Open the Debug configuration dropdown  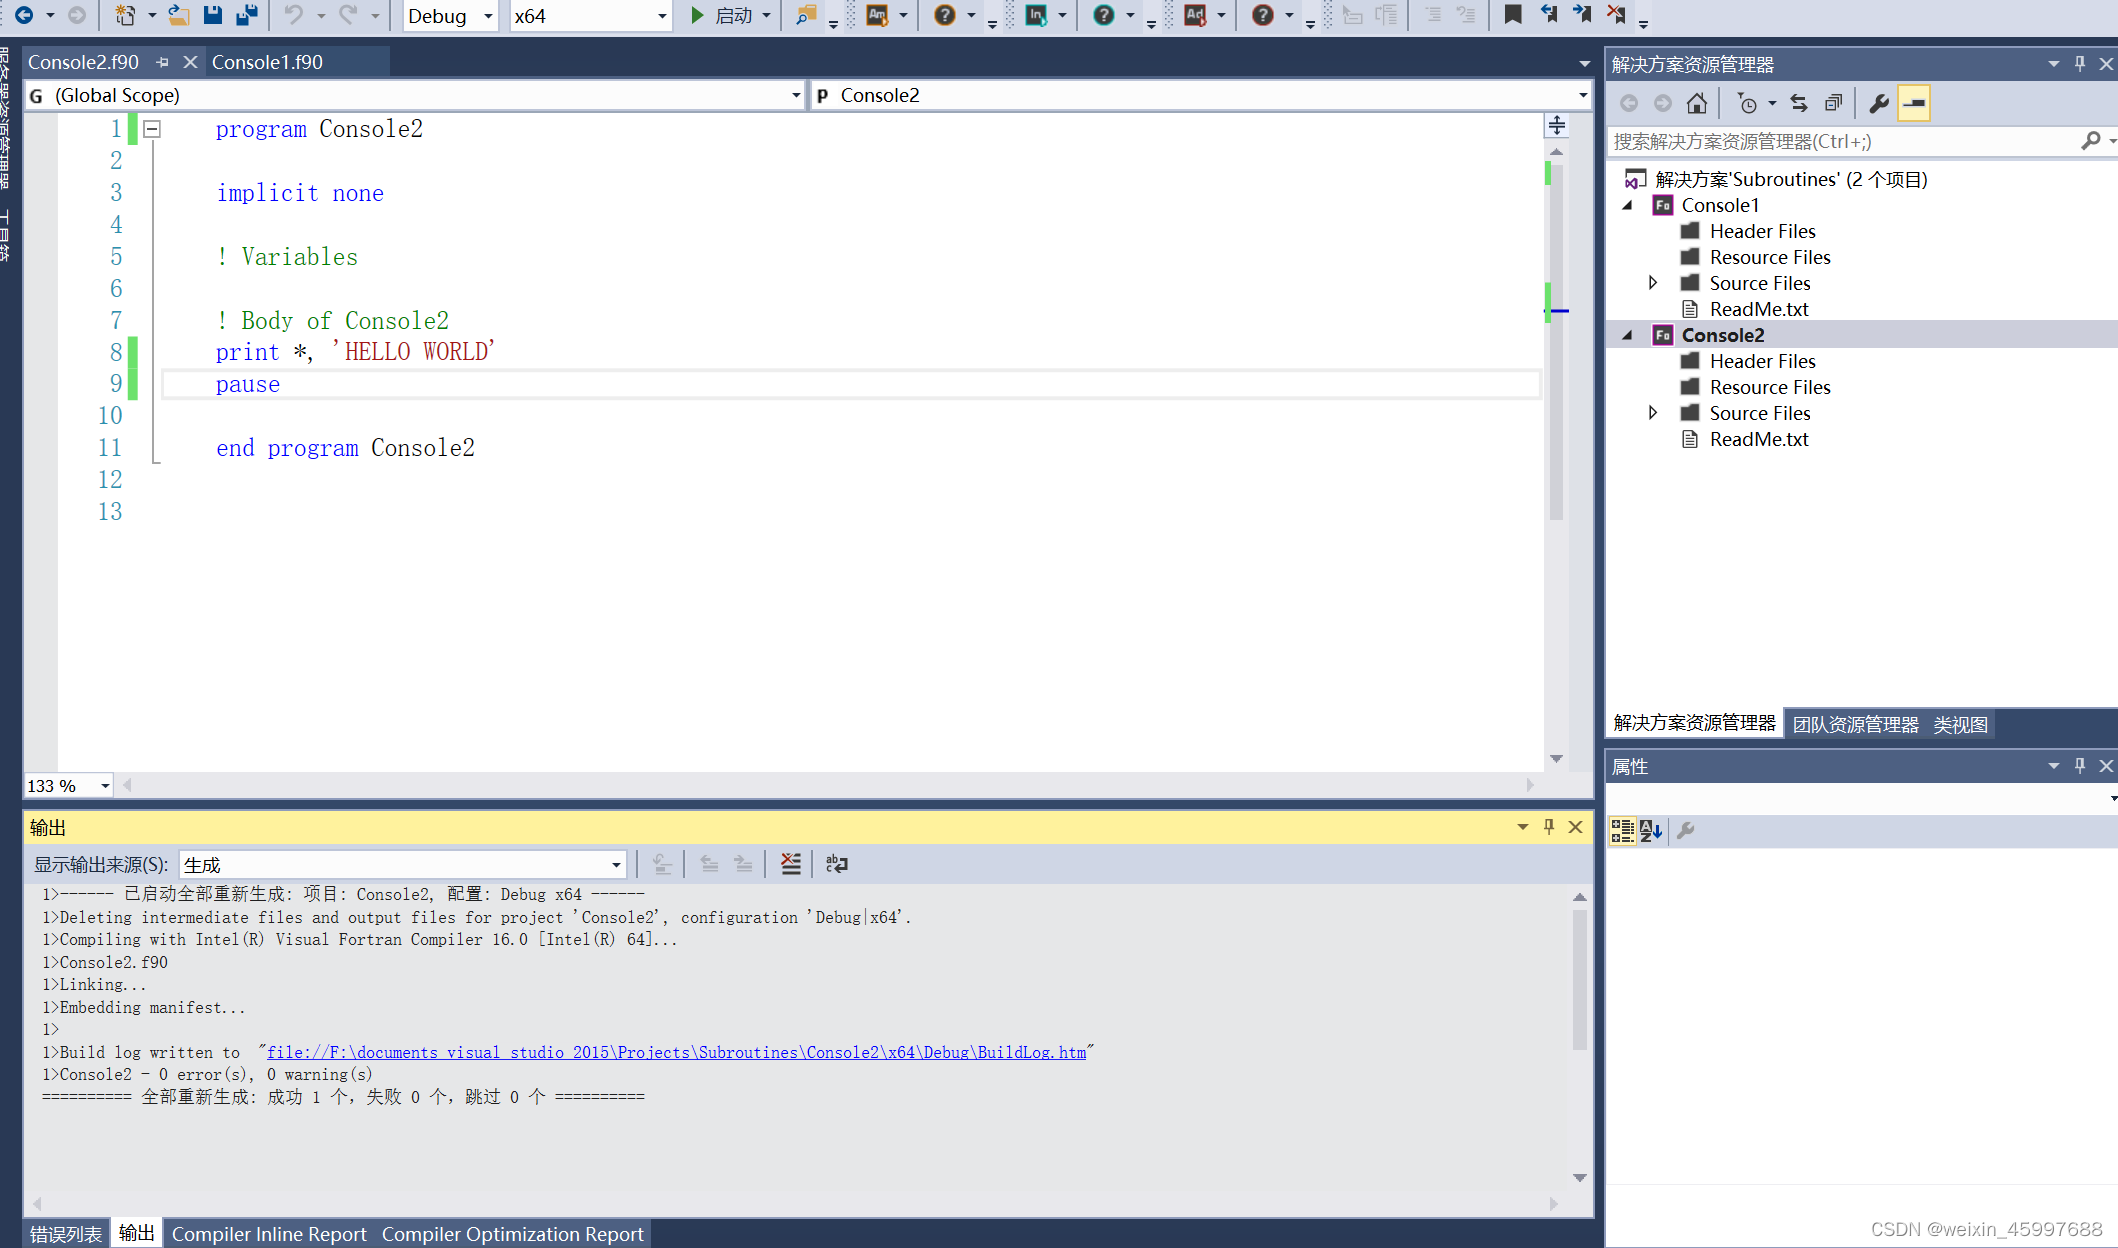[x=488, y=16]
